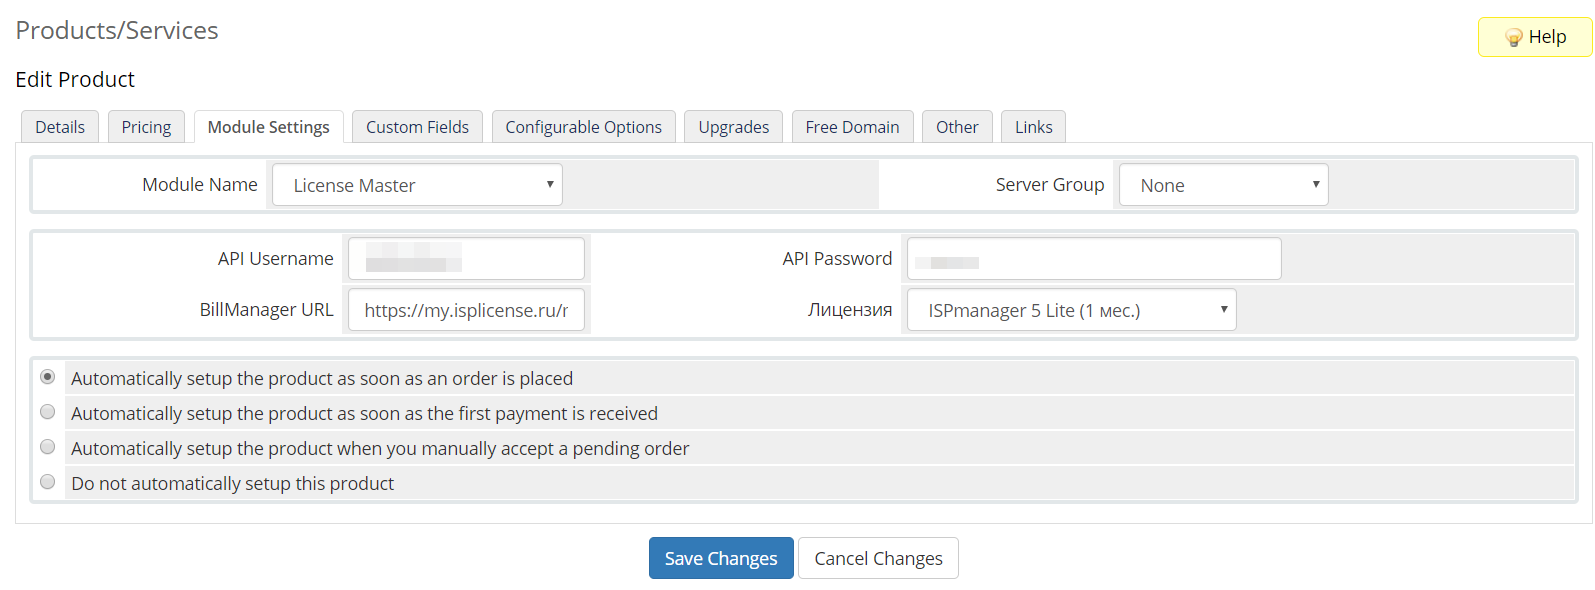Screen dimensions: 1595x590
Task: Go to the Custom Fields tab
Action: tap(417, 127)
